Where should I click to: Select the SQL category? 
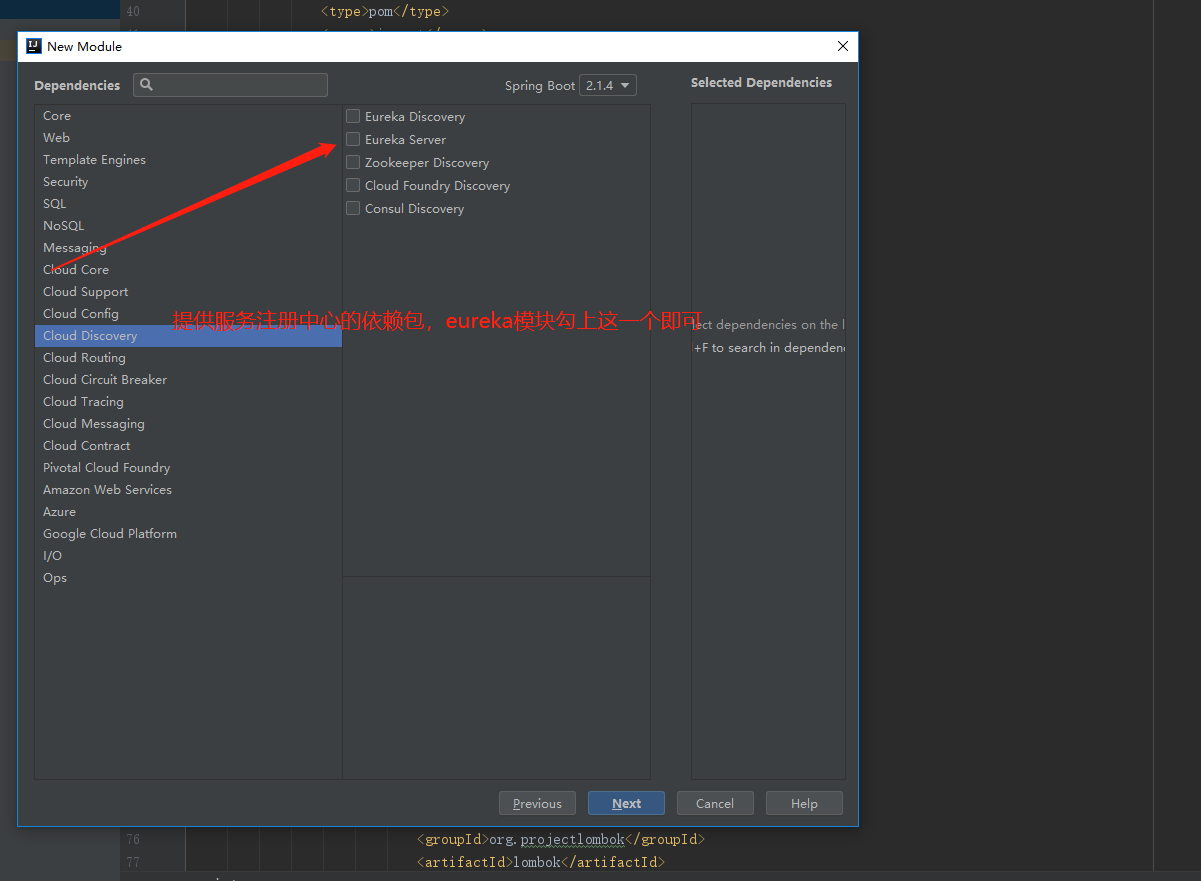(188, 204)
